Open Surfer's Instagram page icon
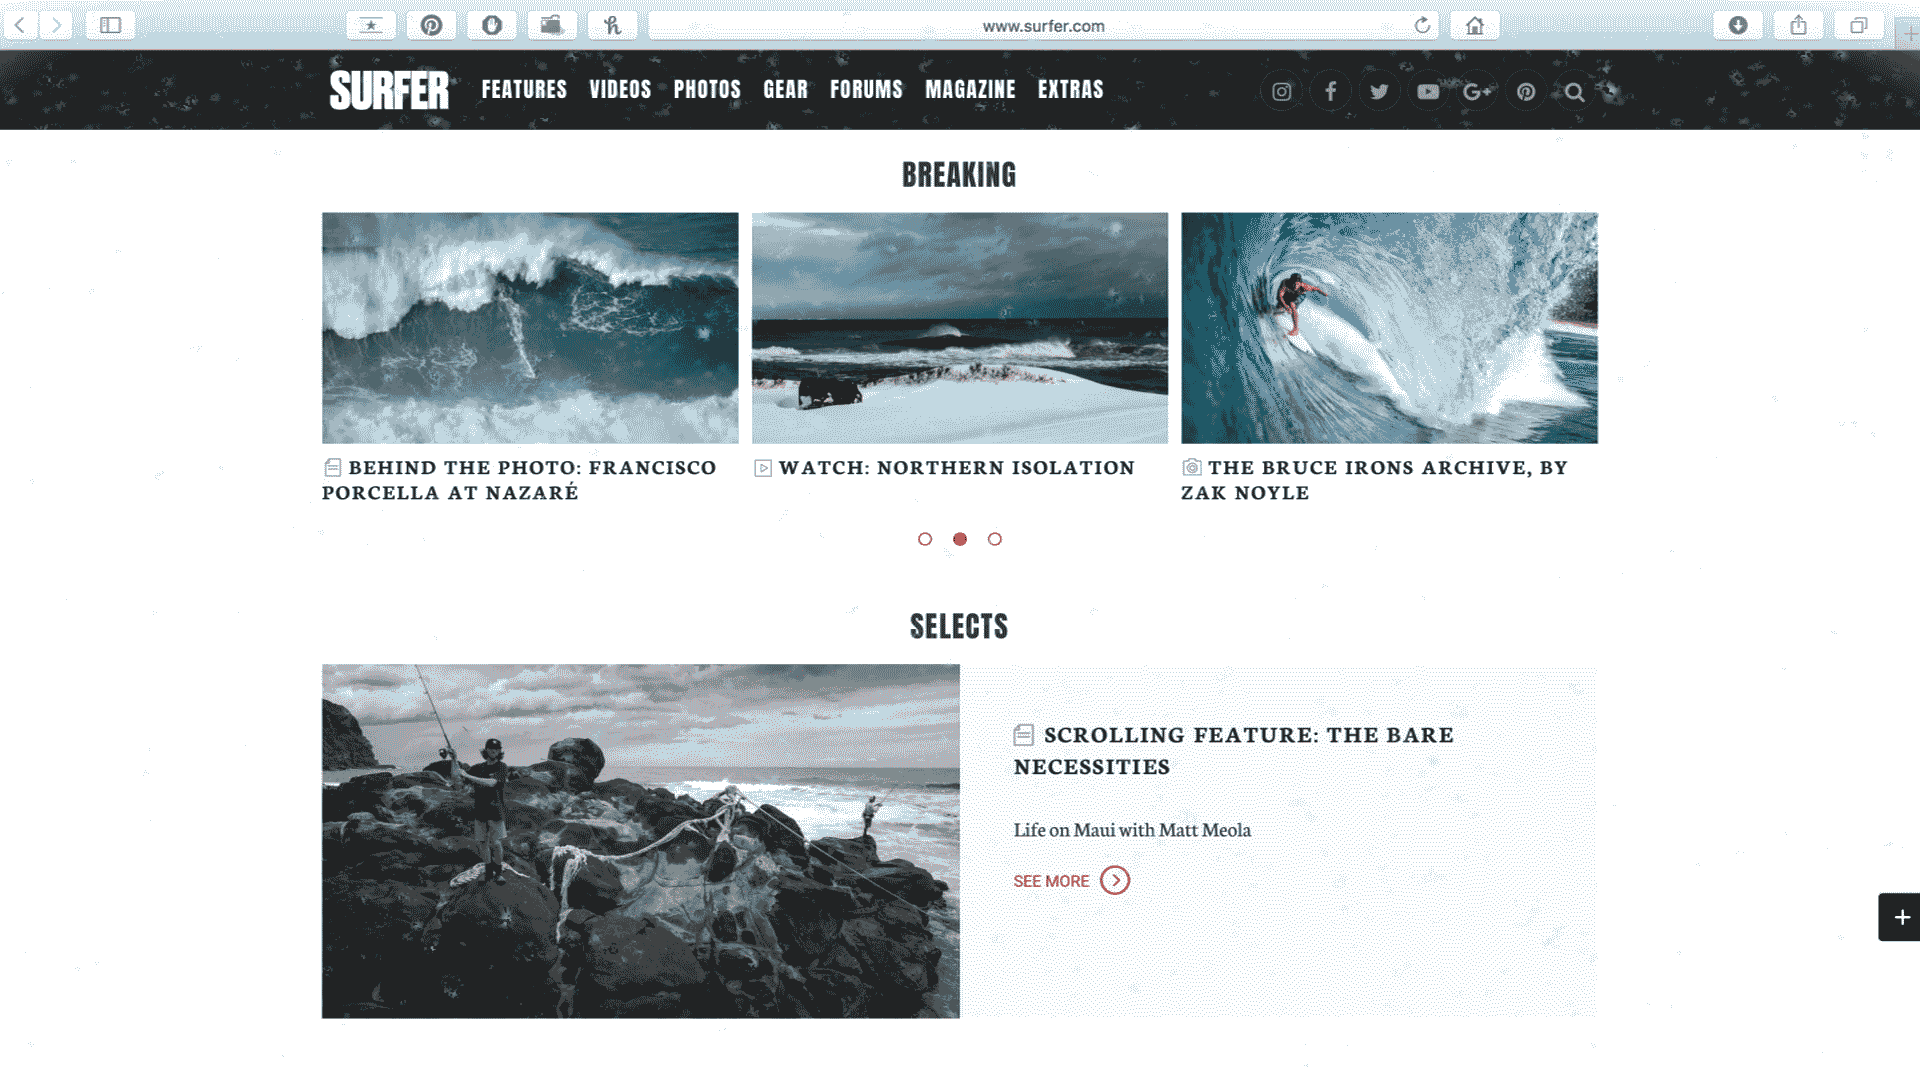The image size is (1920, 1080). pyautogui.click(x=1281, y=92)
